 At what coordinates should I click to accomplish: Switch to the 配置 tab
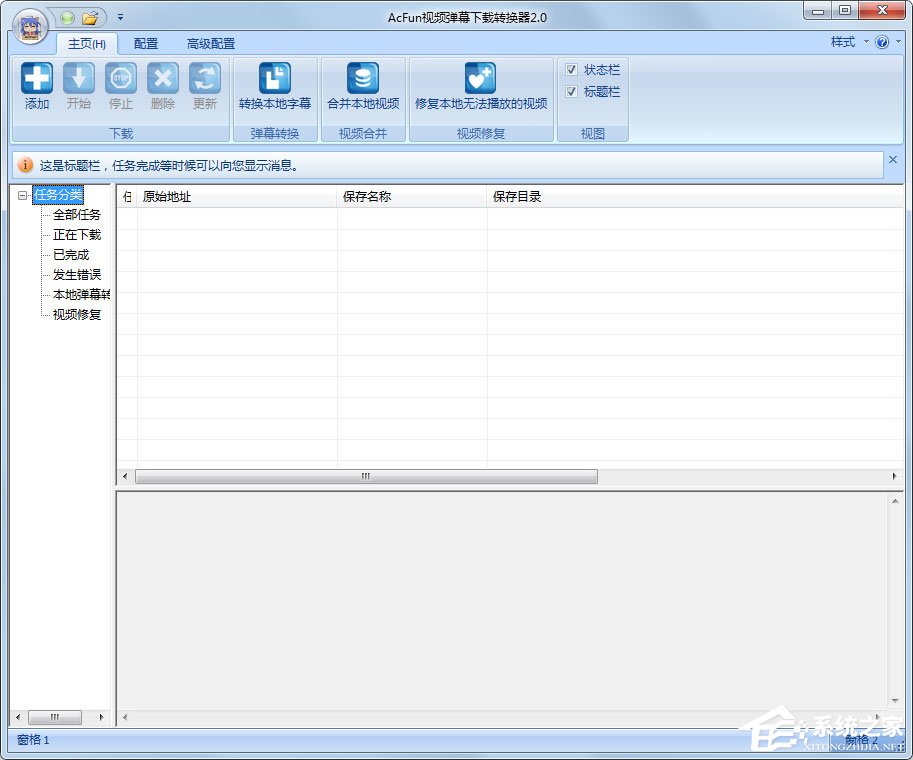coord(146,44)
